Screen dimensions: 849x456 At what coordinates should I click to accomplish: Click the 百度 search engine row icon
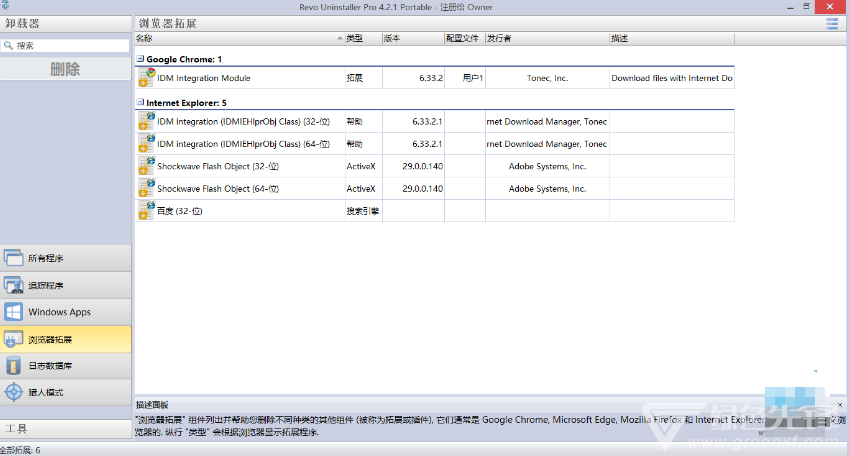pos(146,210)
